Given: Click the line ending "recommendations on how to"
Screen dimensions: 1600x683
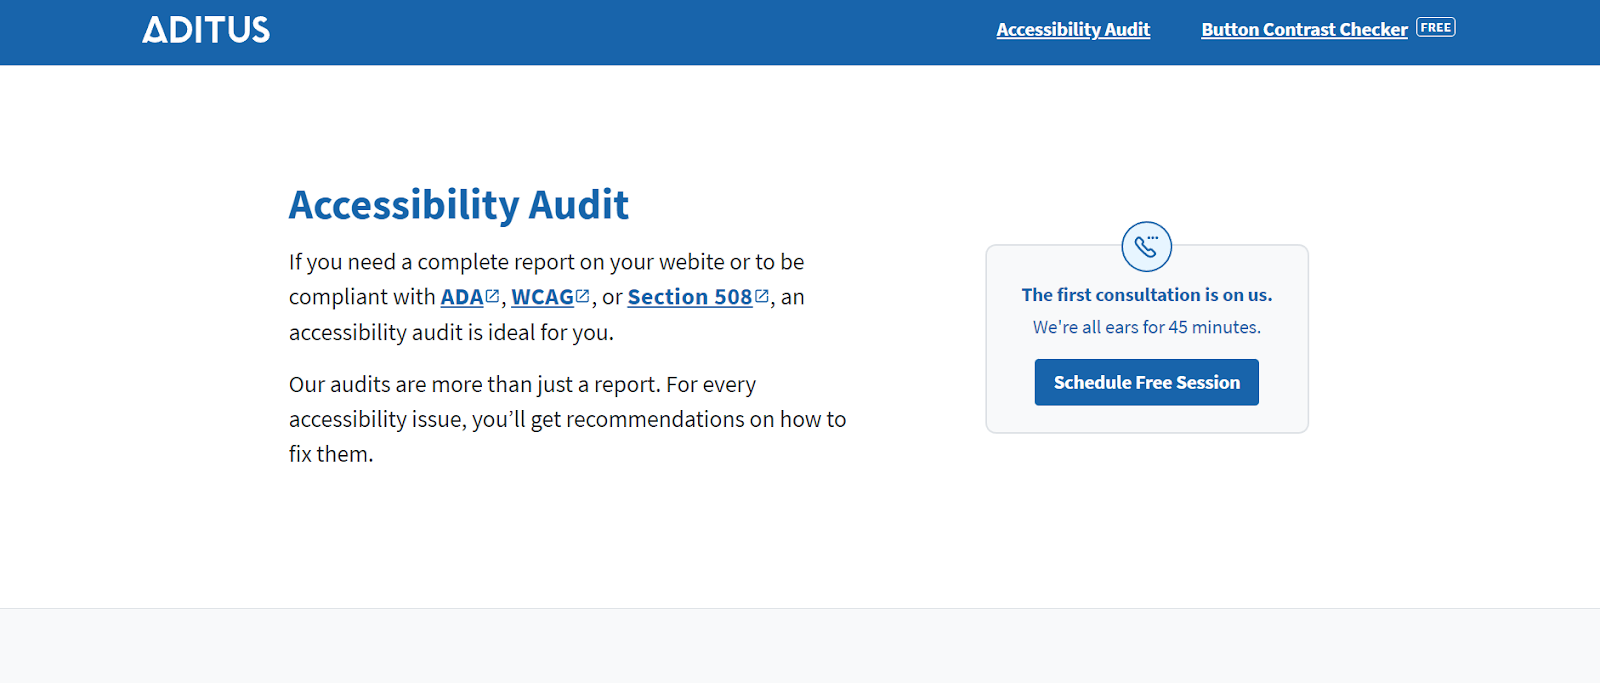Looking at the screenshot, I should pyautogui.click(x=567, y=420).
